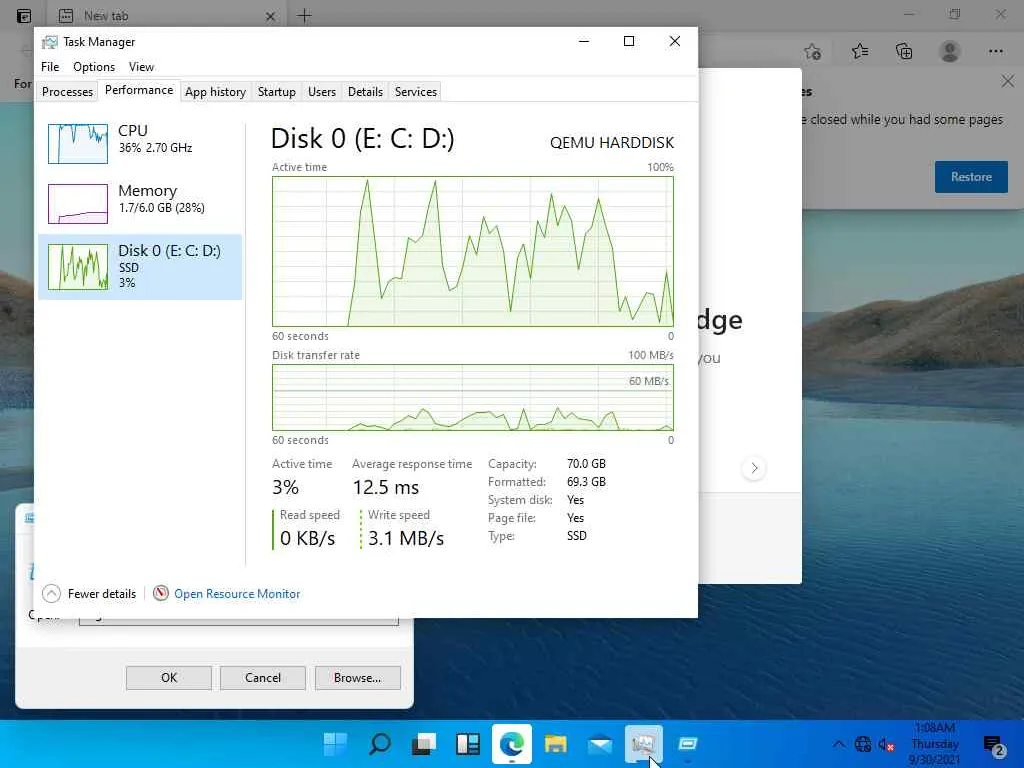
Task: Select Memory performance graph thumbnail
Action: 78,203
